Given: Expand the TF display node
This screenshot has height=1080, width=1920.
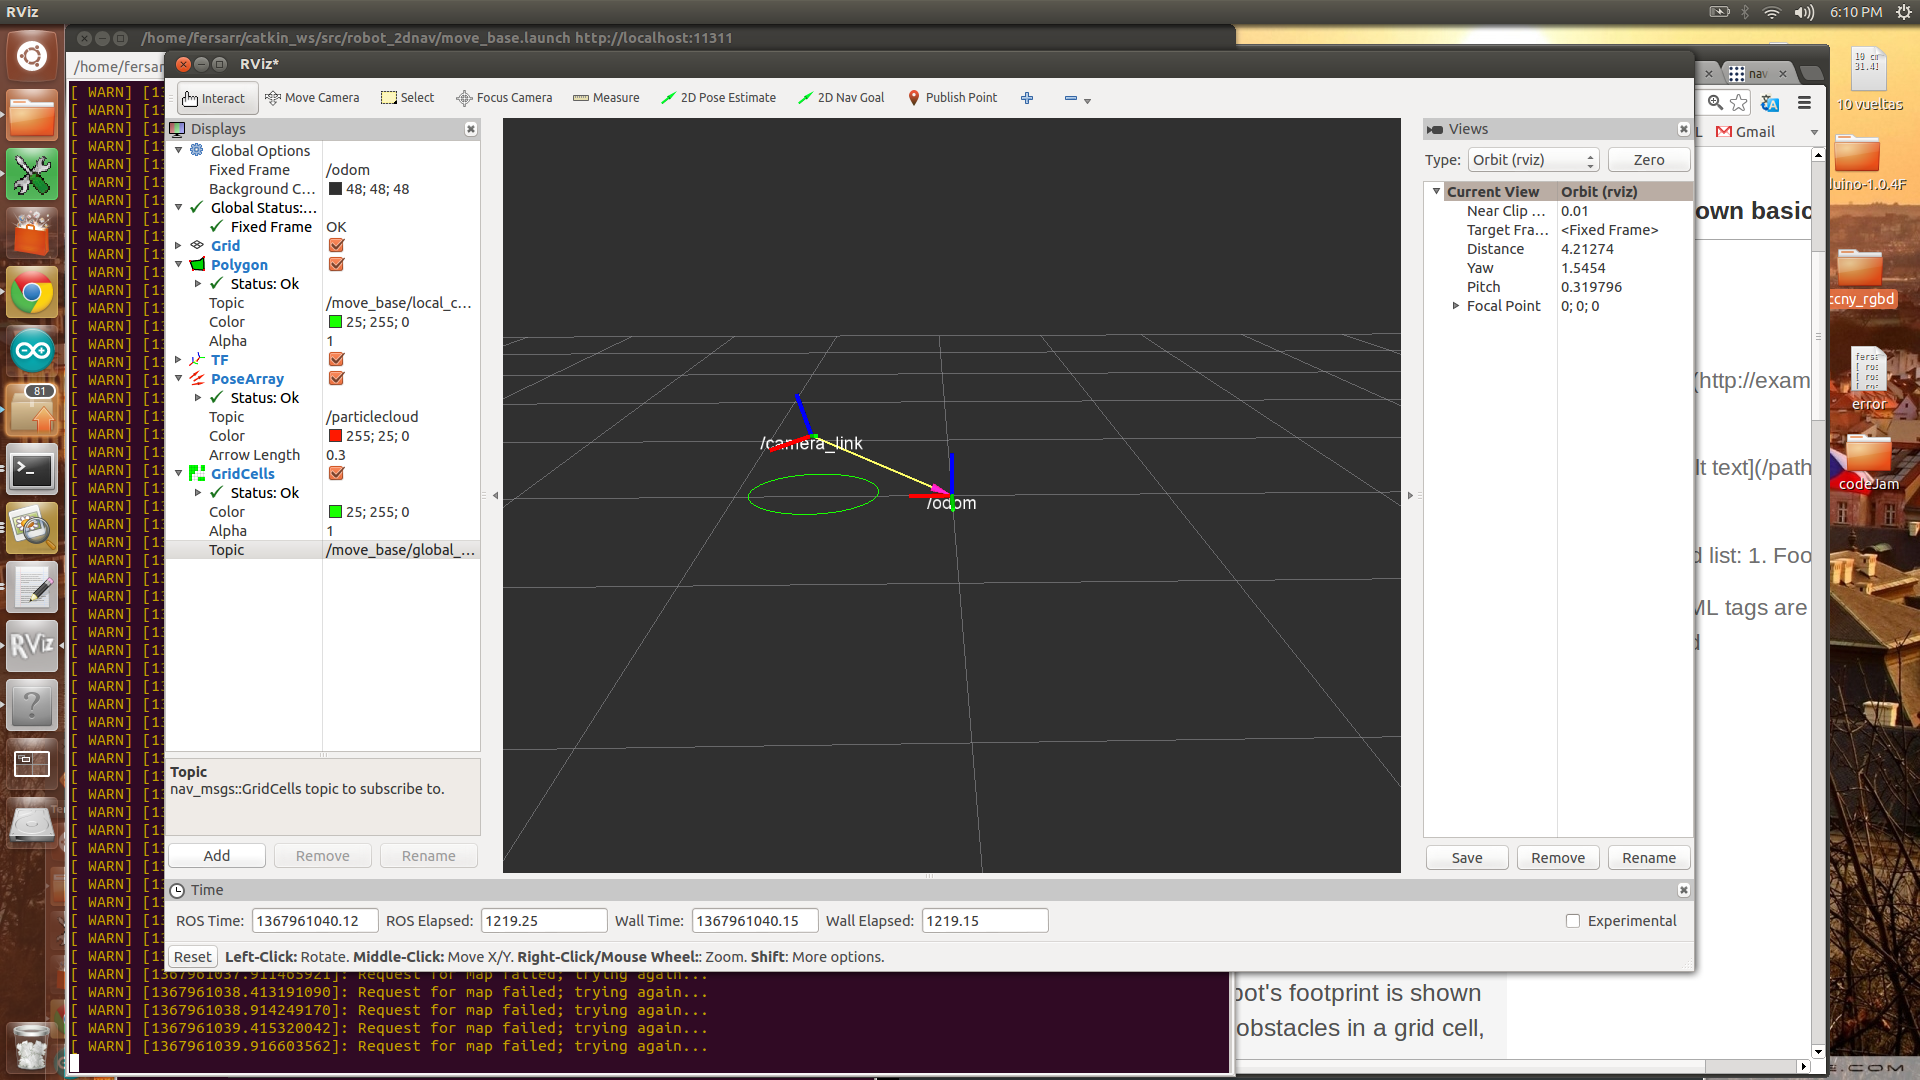Looking at the screenshot, I should [x=179, y=360].
